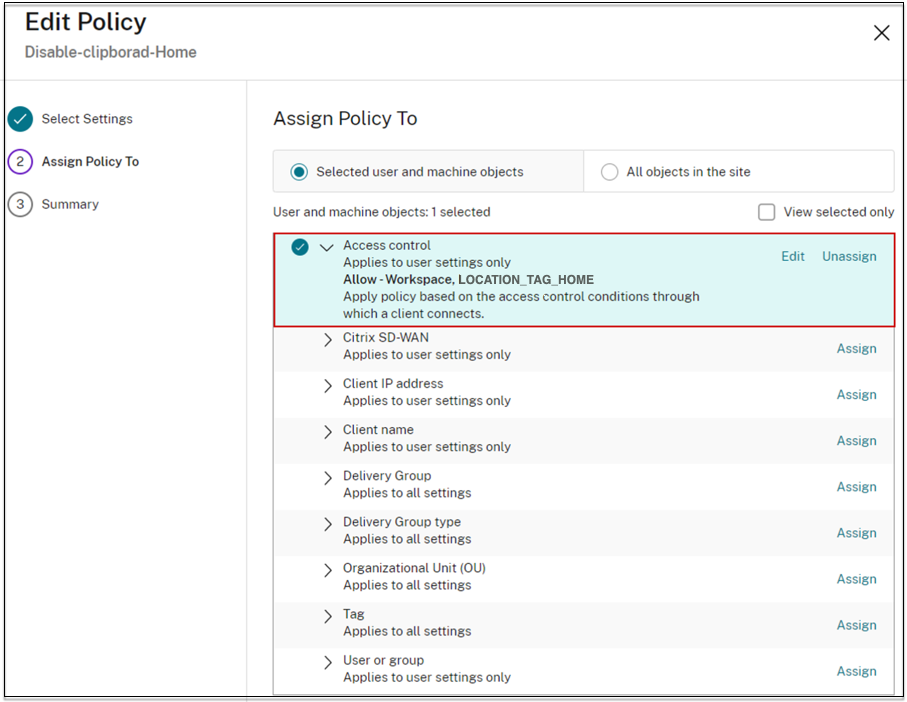This screenshot has height=702, width=907.
Task: Expand the Delivery Group row
Action: pyautogui.click(x=328, y=478)
